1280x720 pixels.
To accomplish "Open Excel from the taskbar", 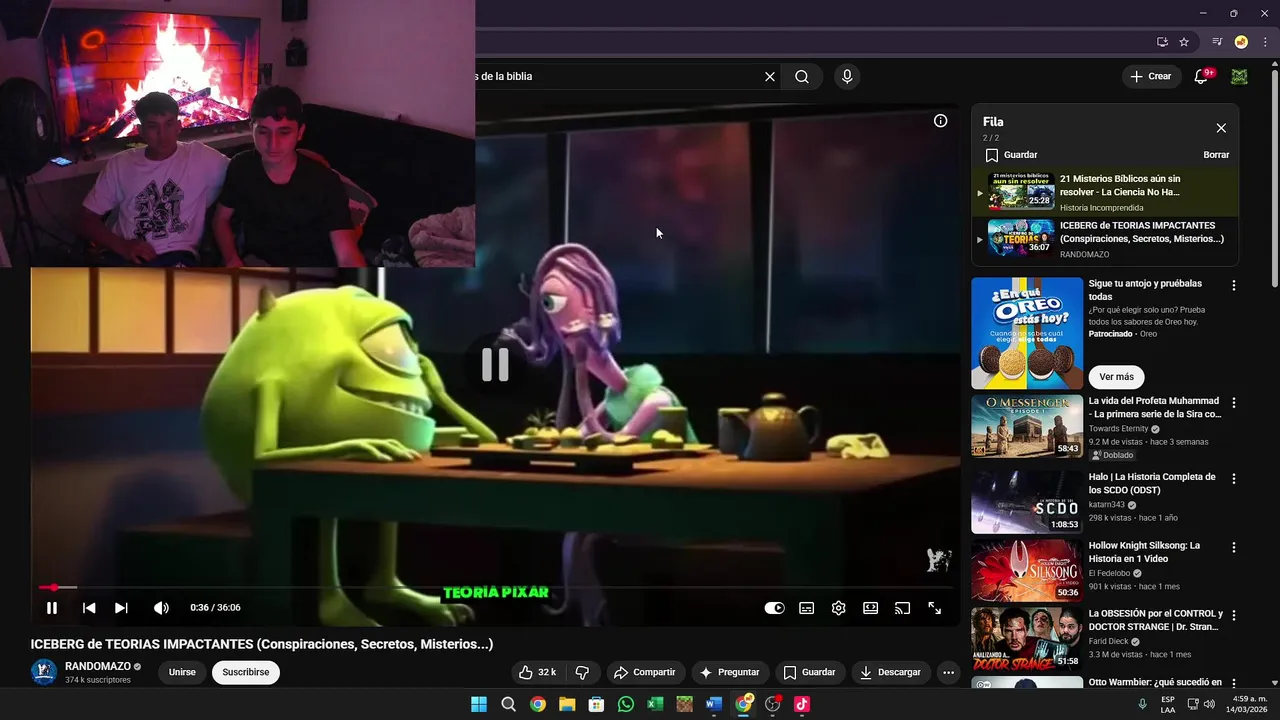I will coord(655,704).
